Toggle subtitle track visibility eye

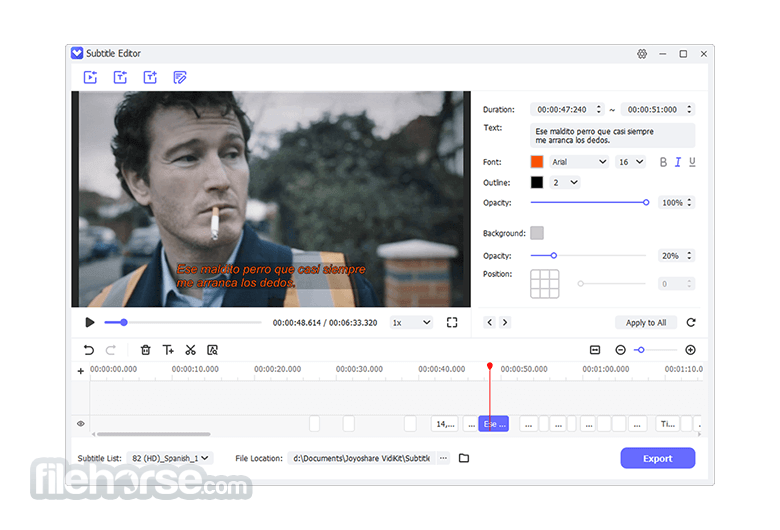pyautogui.click(x=81, y=424)
